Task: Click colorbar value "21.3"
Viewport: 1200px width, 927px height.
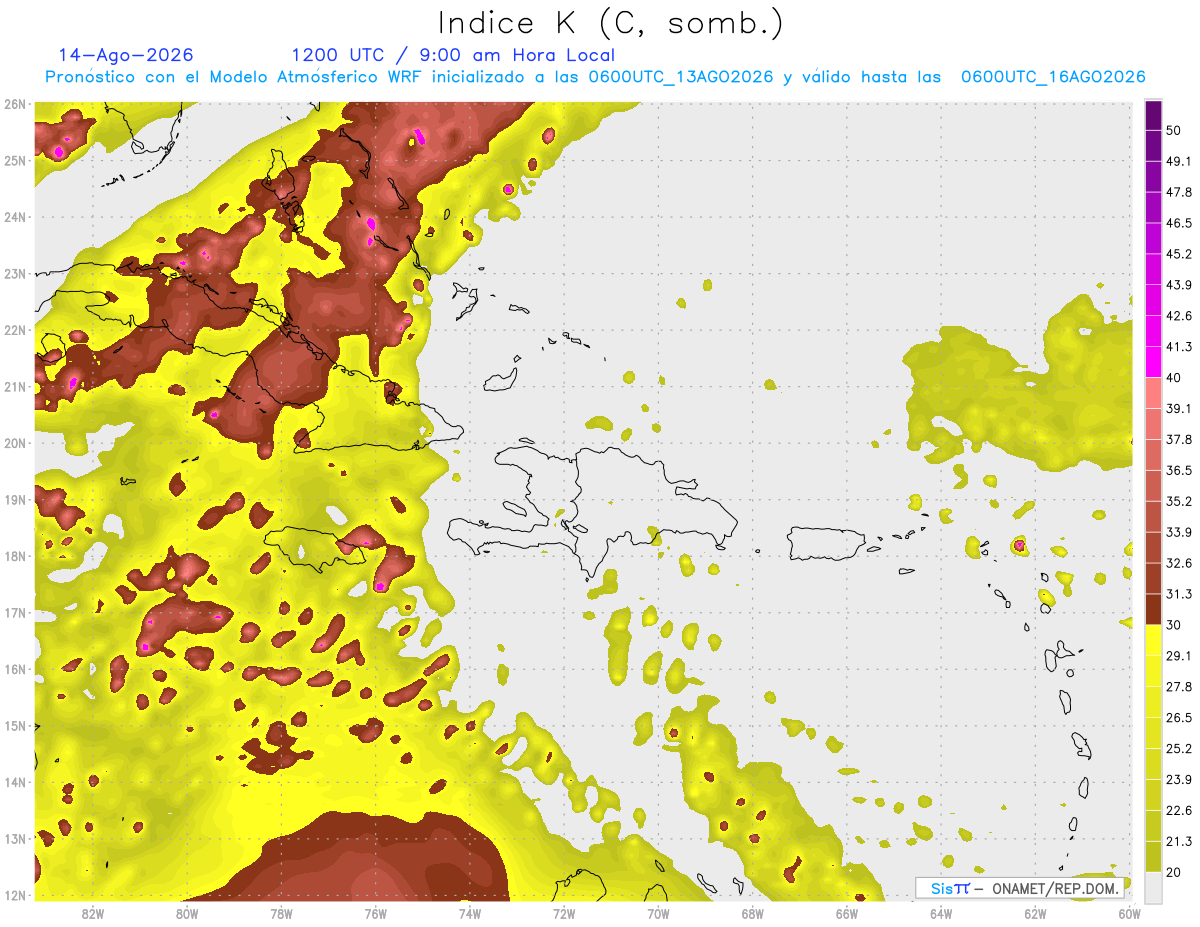Action: point(1178,842)
